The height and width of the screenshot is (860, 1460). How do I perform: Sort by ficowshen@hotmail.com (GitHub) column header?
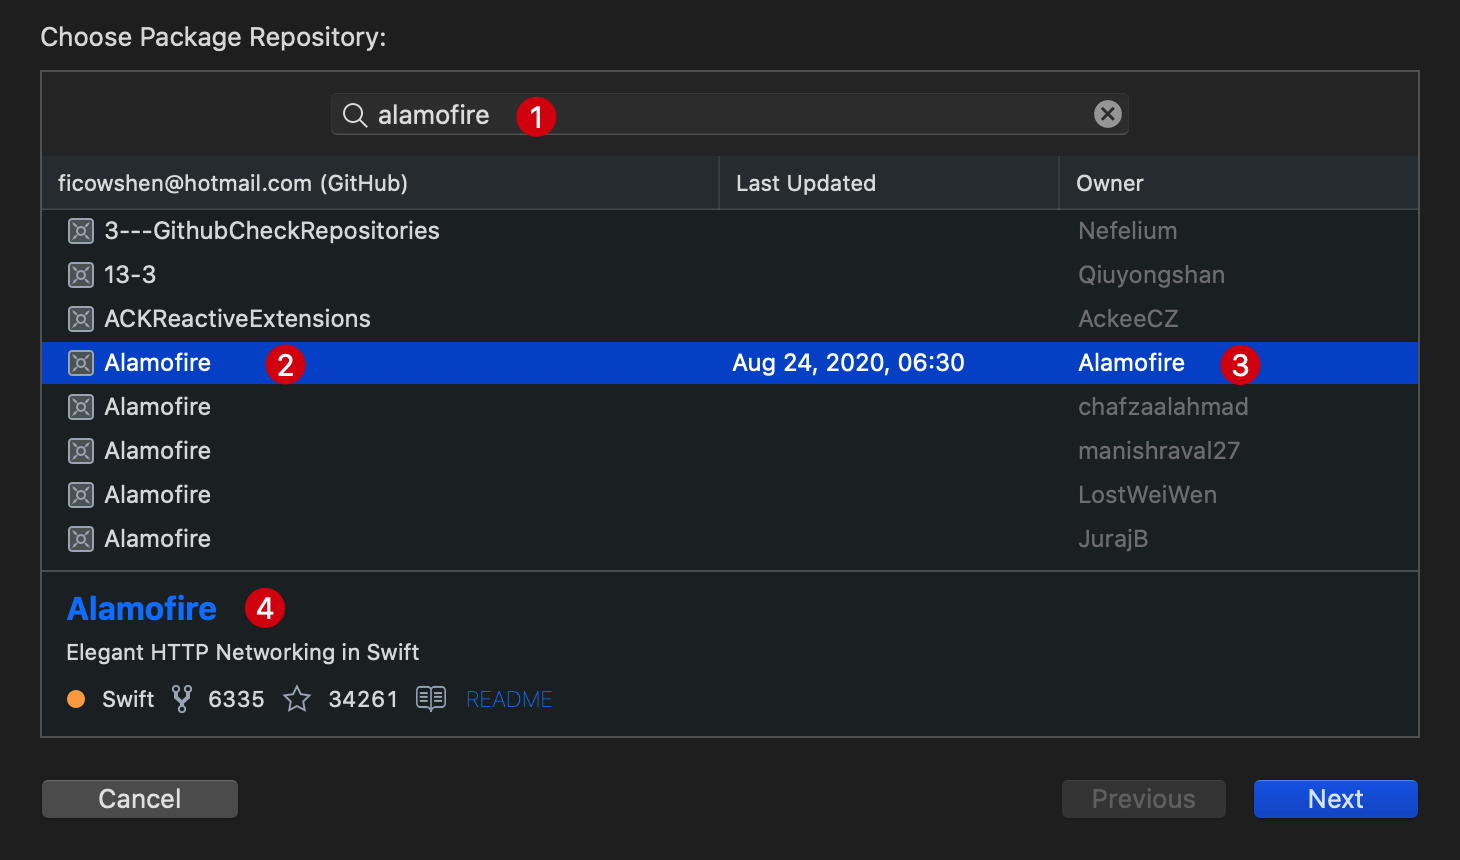380,183
